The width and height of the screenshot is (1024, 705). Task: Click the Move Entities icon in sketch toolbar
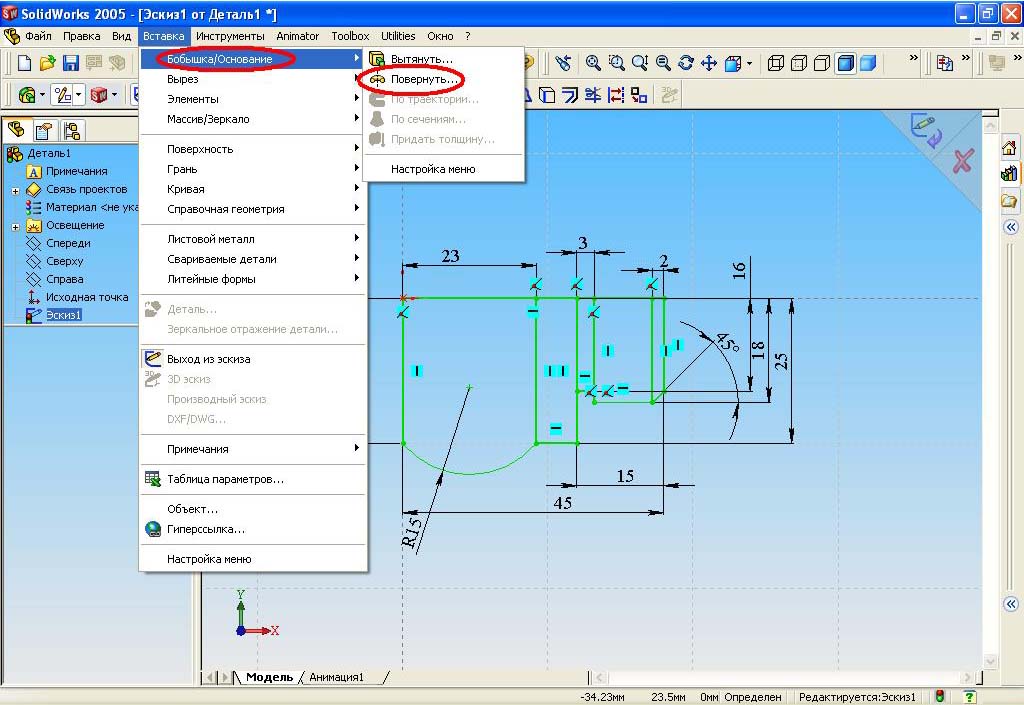pos(639,95)
